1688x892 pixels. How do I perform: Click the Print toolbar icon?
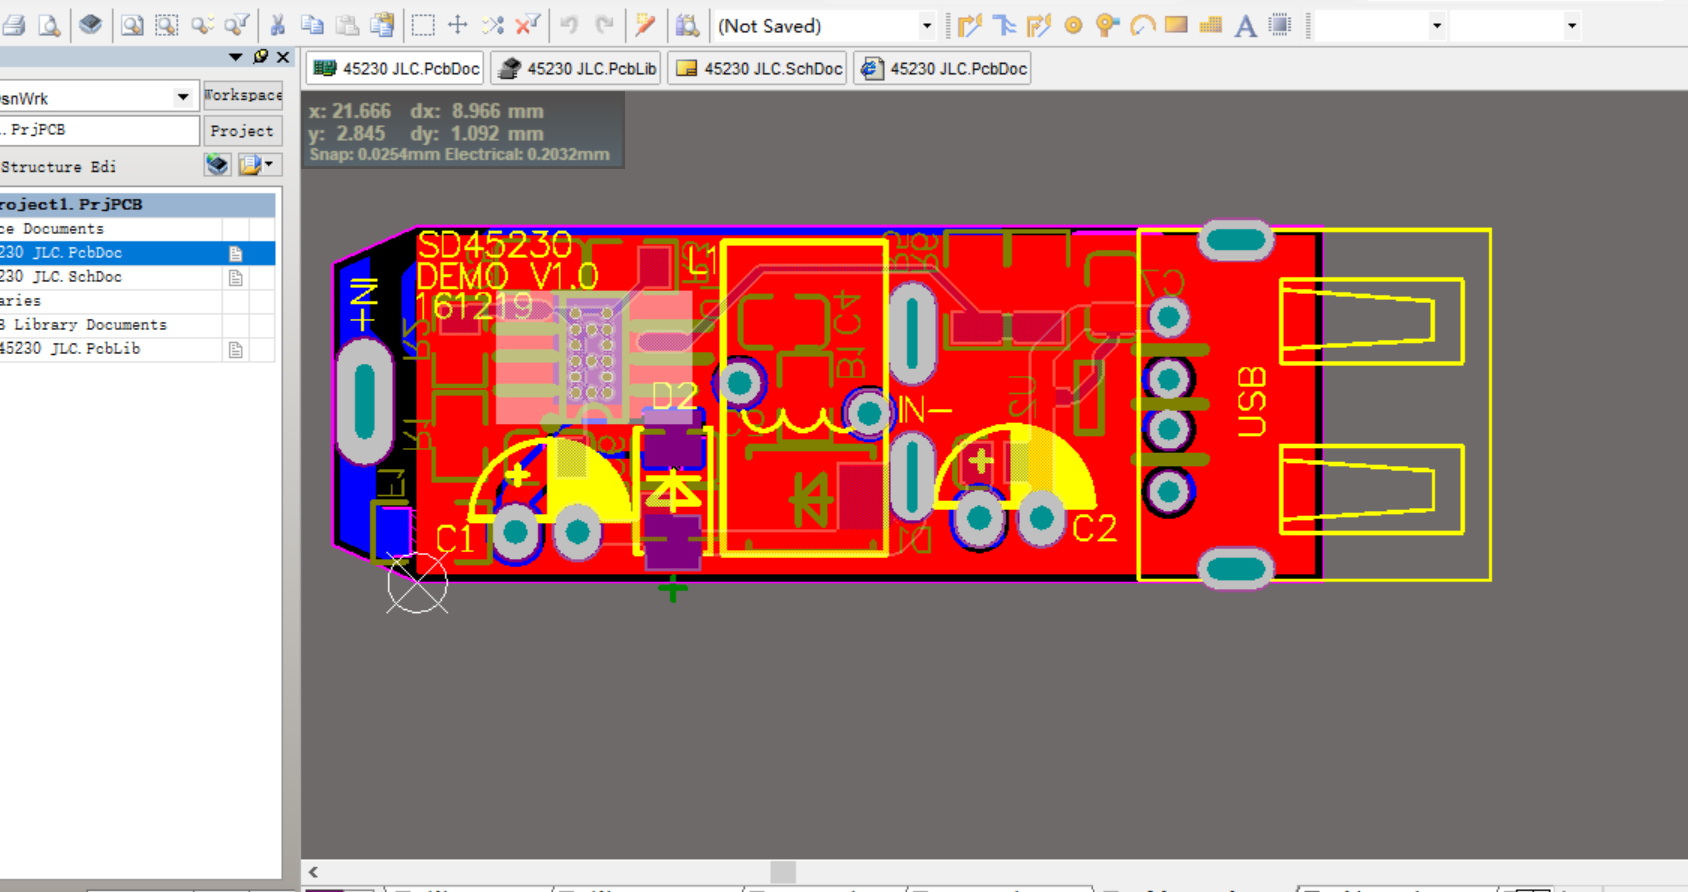coord(14,25)
